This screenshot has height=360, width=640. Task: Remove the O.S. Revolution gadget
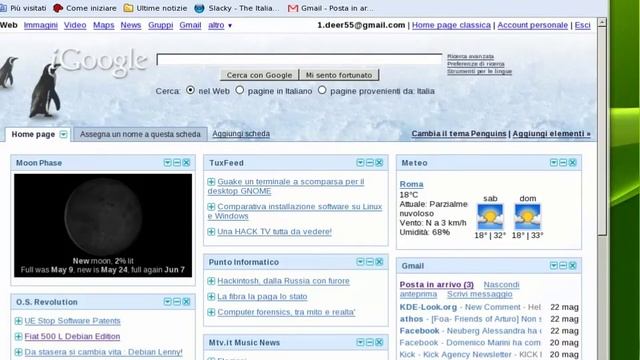[x=186, y=302]
